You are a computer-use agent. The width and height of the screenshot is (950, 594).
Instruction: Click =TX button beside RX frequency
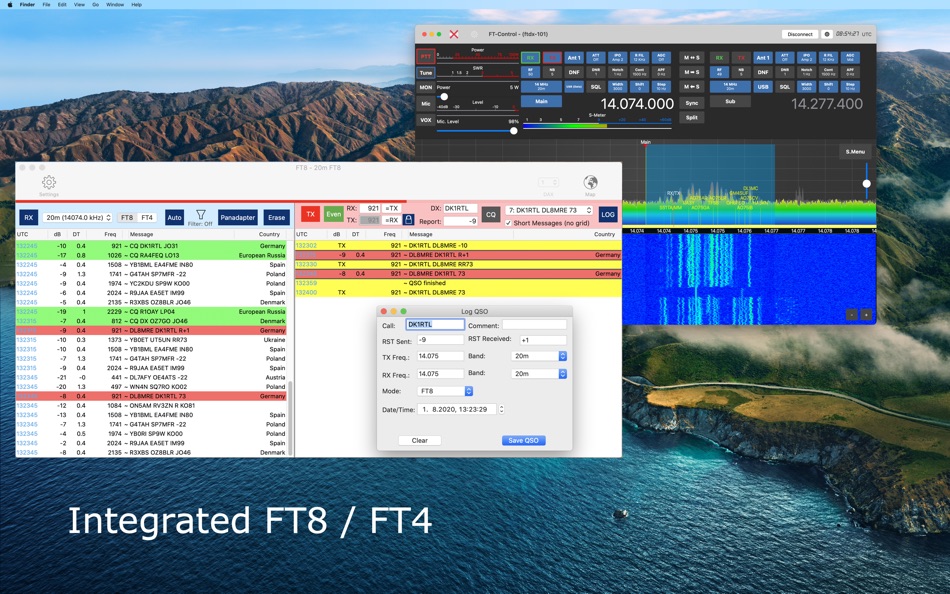[391, 209]
